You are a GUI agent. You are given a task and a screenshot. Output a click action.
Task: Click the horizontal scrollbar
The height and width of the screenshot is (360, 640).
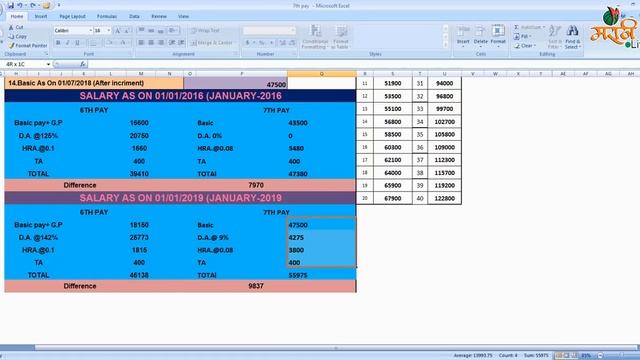click(x=336, y=348)
